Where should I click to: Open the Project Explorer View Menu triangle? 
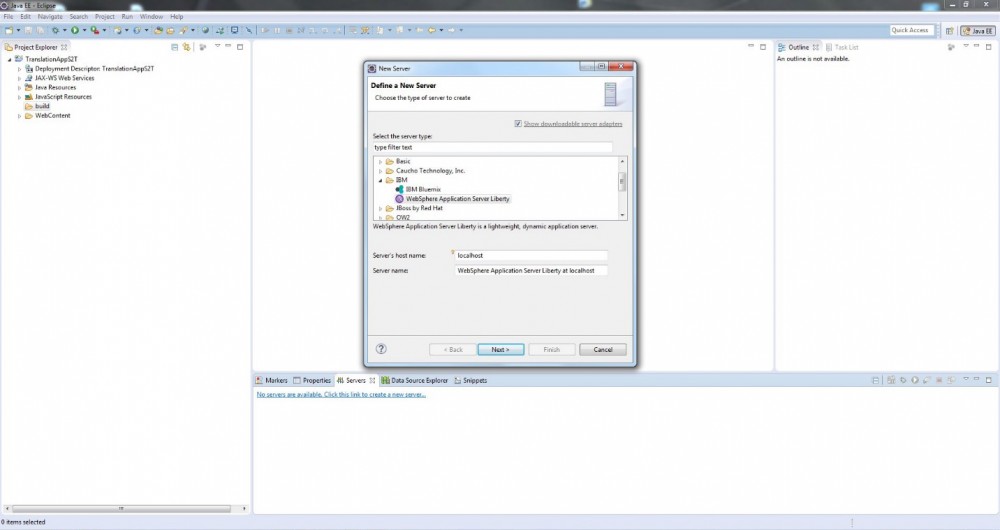[x=217, y=47]
